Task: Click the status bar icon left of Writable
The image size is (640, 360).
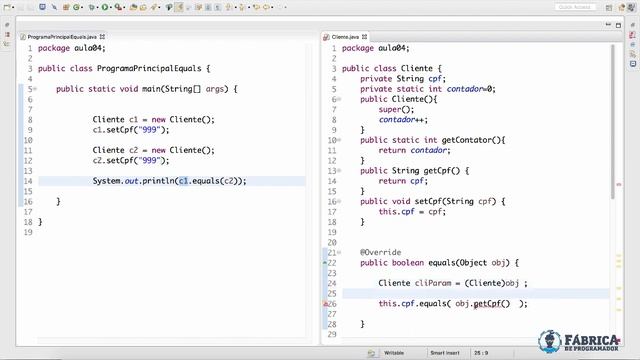Action: [371, 353]
